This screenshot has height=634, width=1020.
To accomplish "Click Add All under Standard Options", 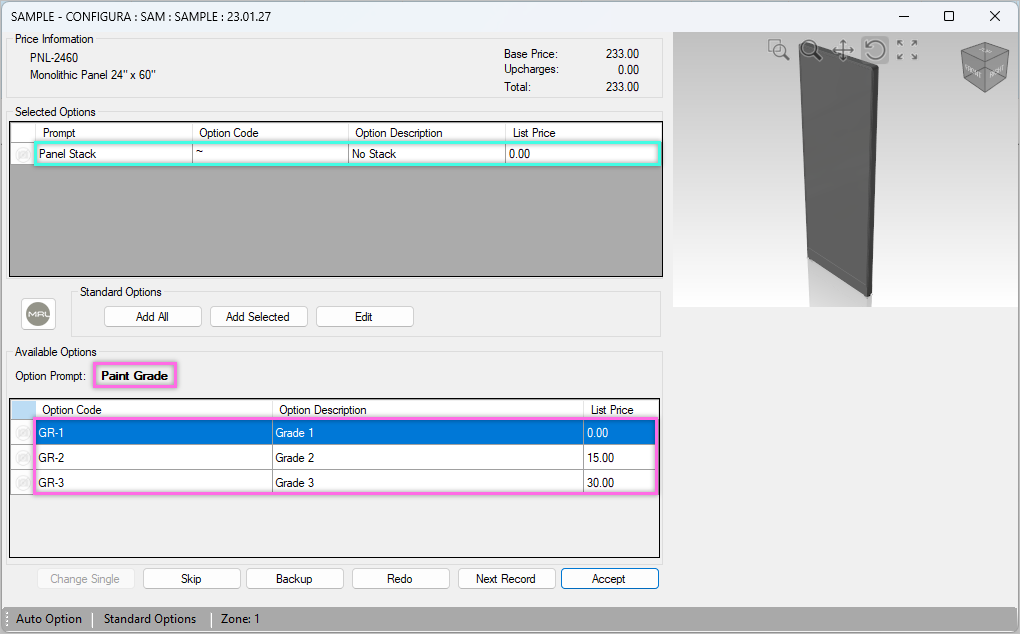I will [x=152, y=316].
